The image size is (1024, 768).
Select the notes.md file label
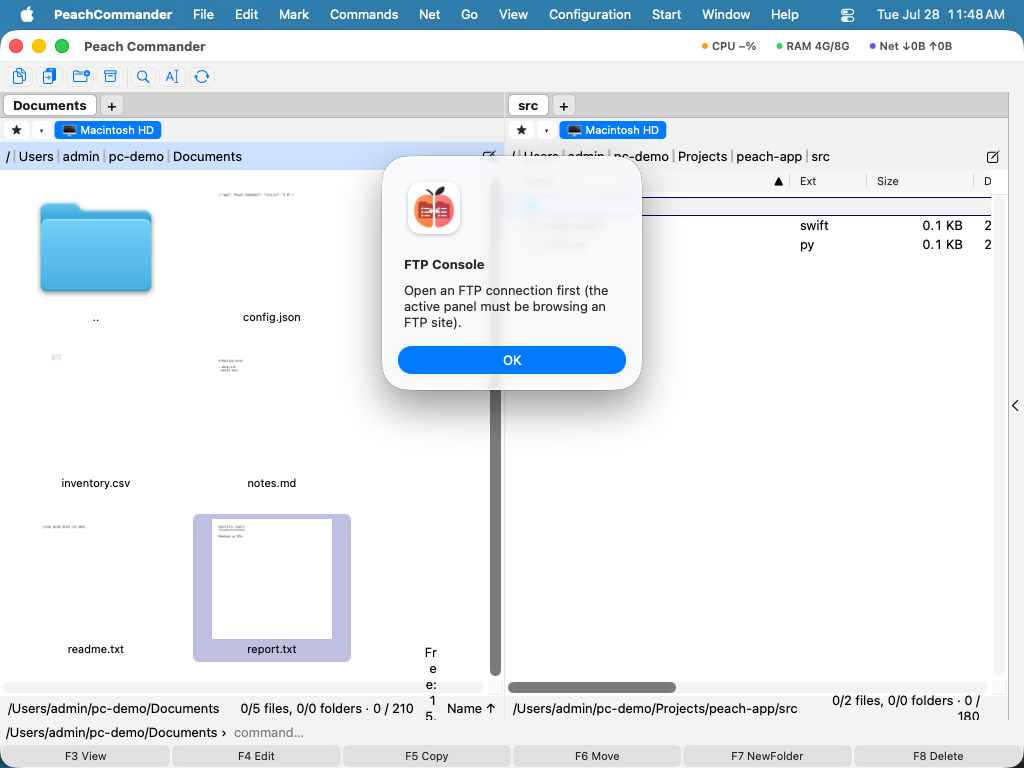coord(272,483)
